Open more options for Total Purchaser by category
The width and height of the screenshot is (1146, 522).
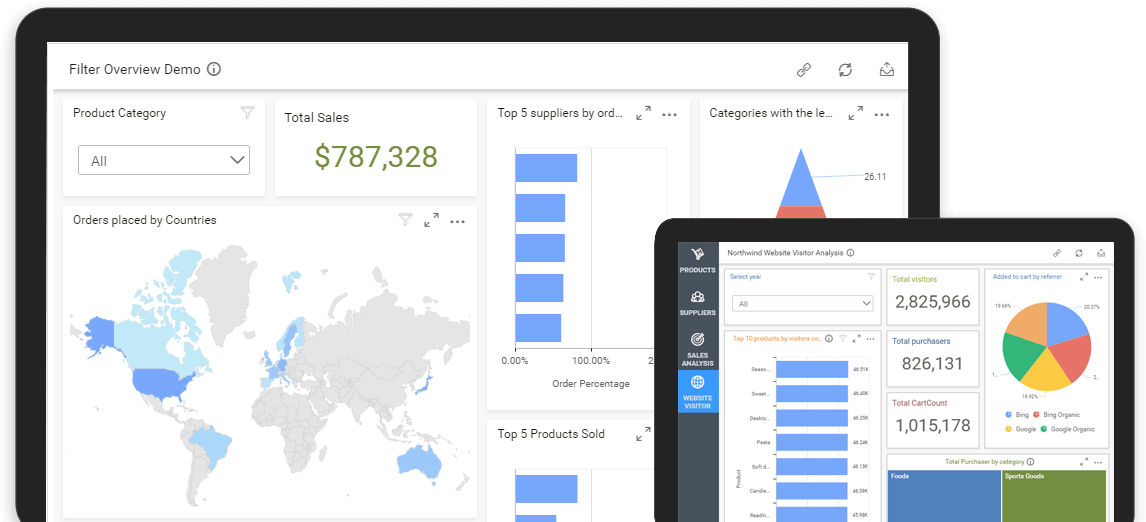1098,462
